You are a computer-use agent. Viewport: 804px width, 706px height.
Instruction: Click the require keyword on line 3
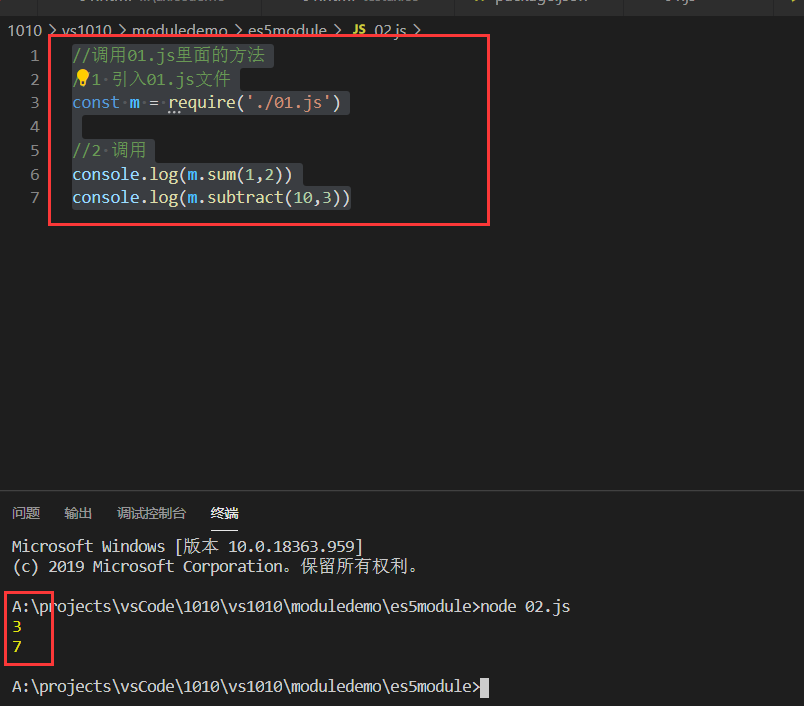[x=202, y=103]
